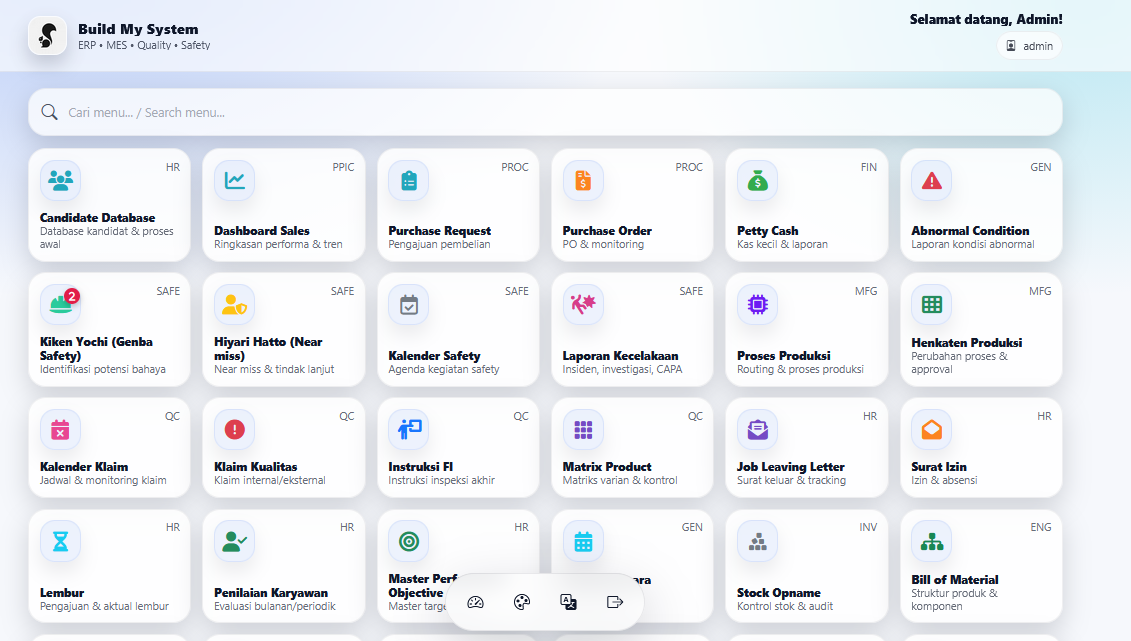1131x641 pixels.
Task: Click the admin user button
Action: 1029,46
